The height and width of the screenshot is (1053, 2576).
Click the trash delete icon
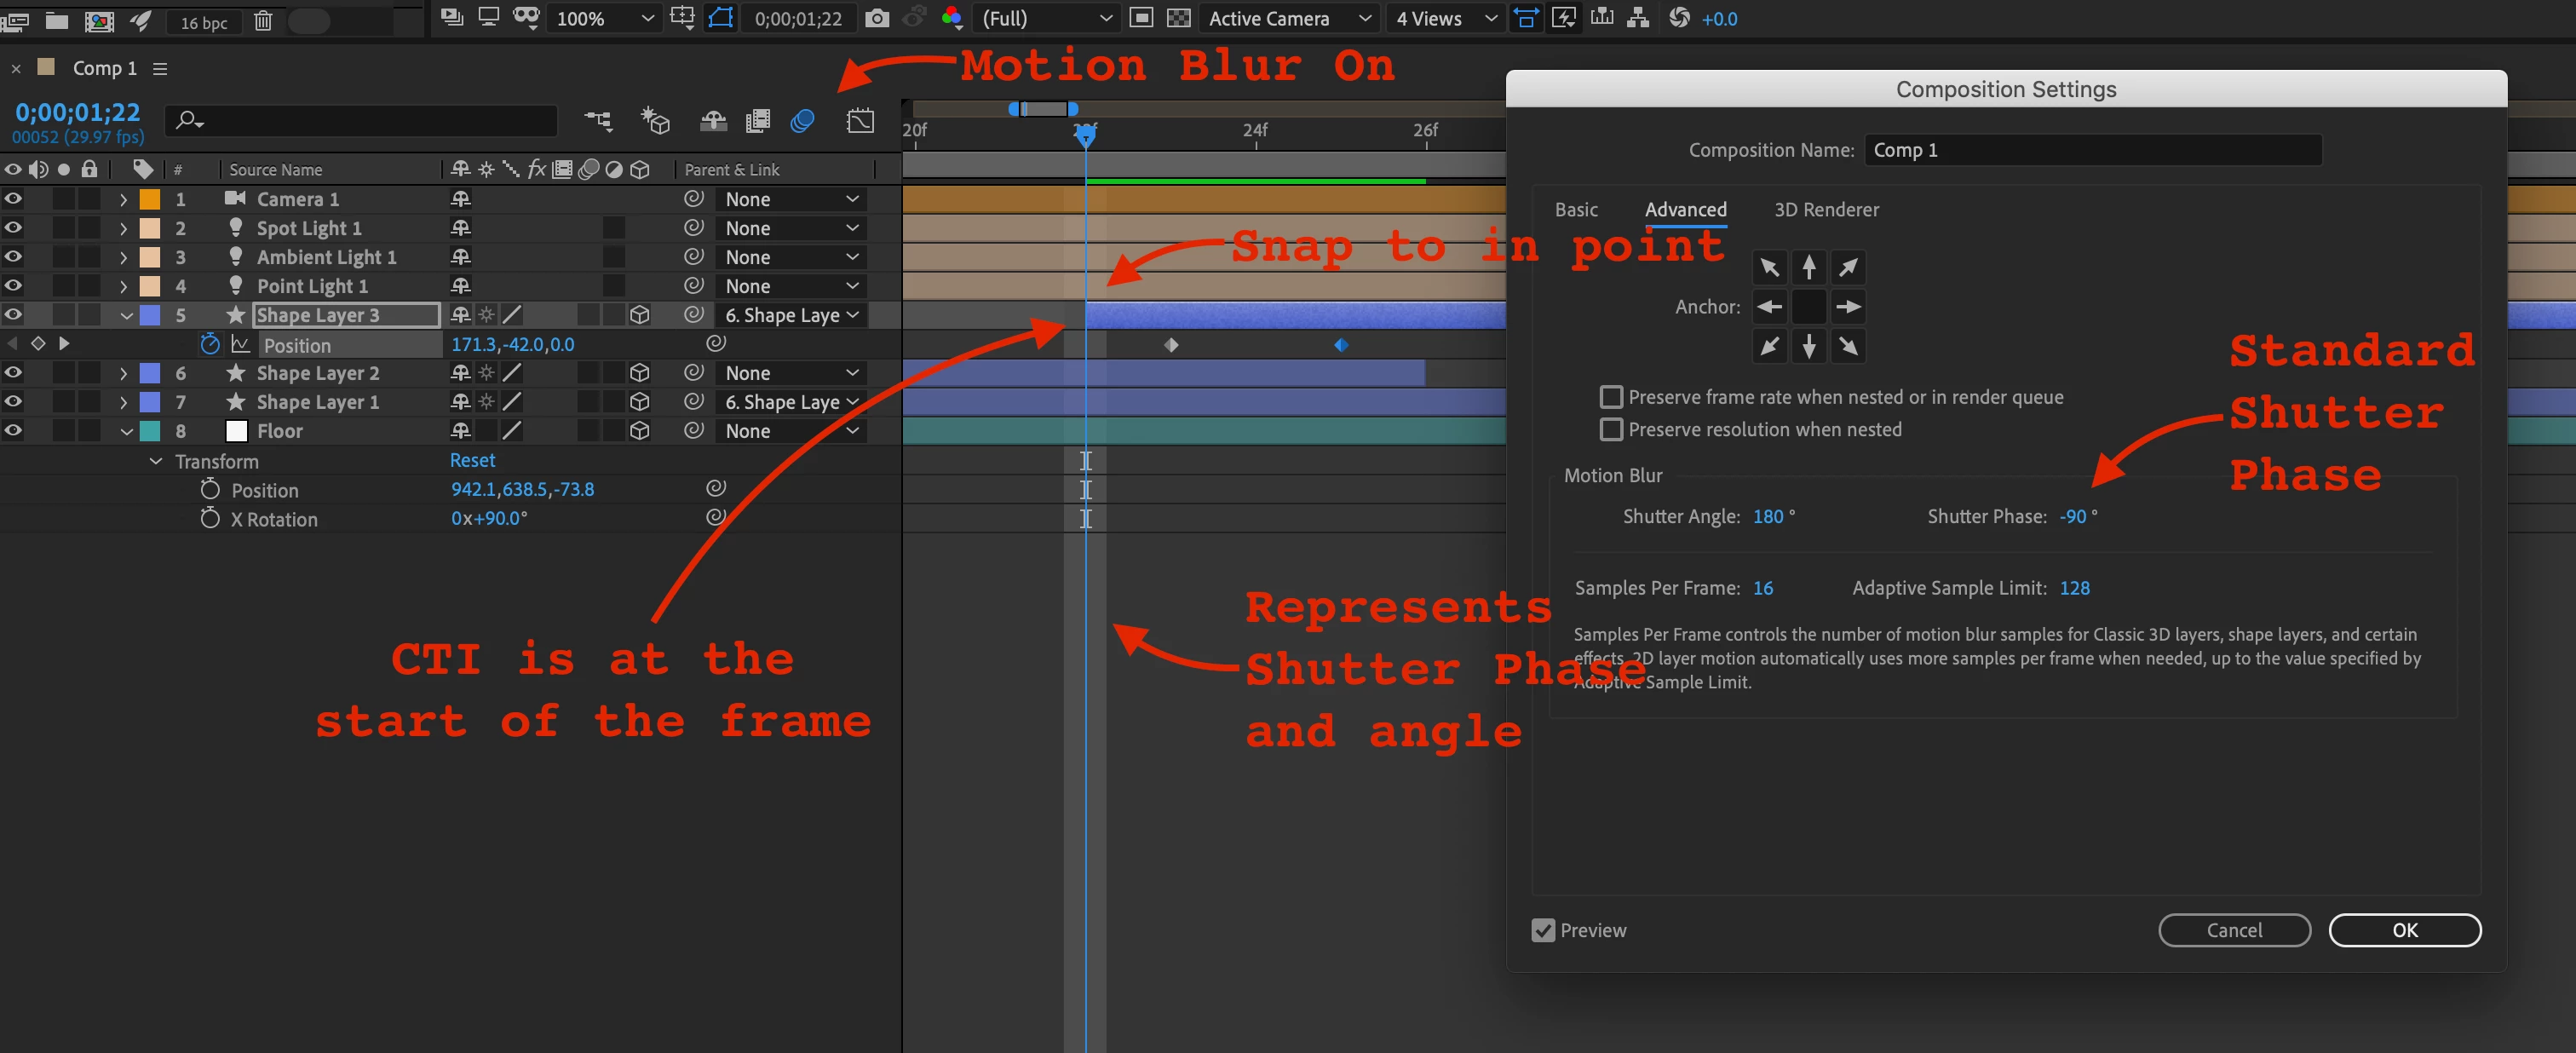coord(263,20)
